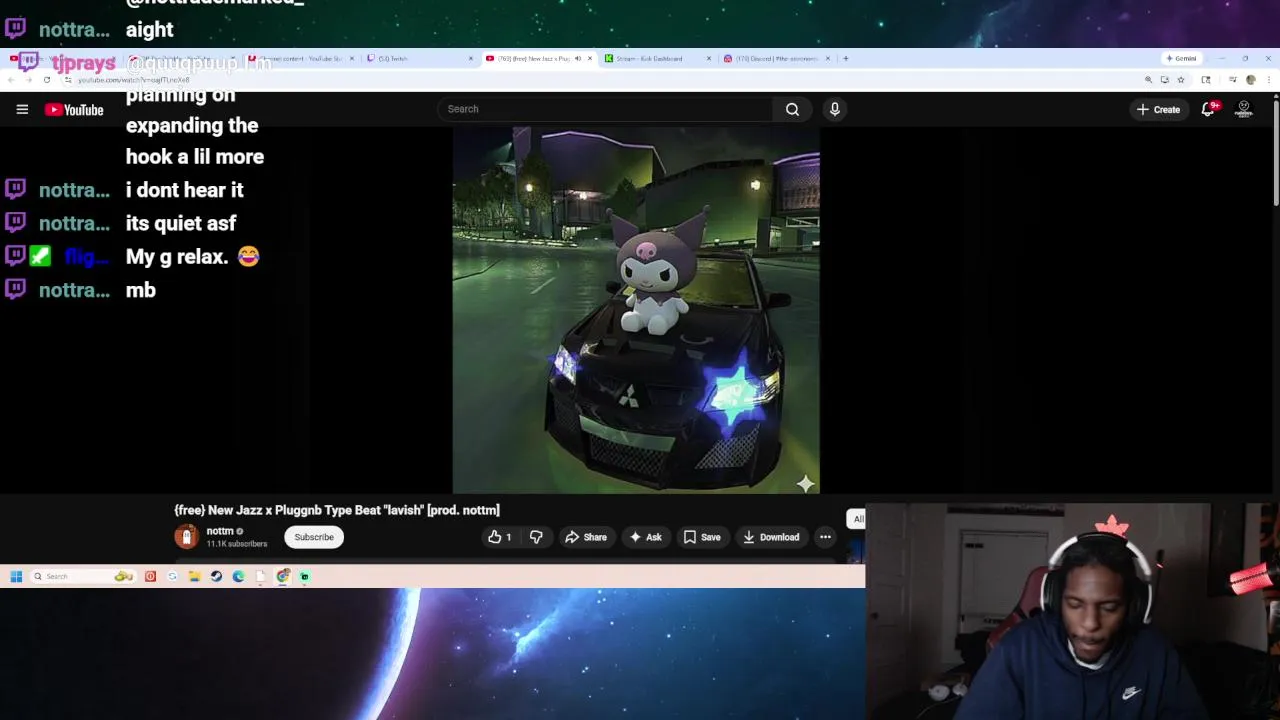
Task: Open the red icon app on taskbar
Action: tap(150, 576)
